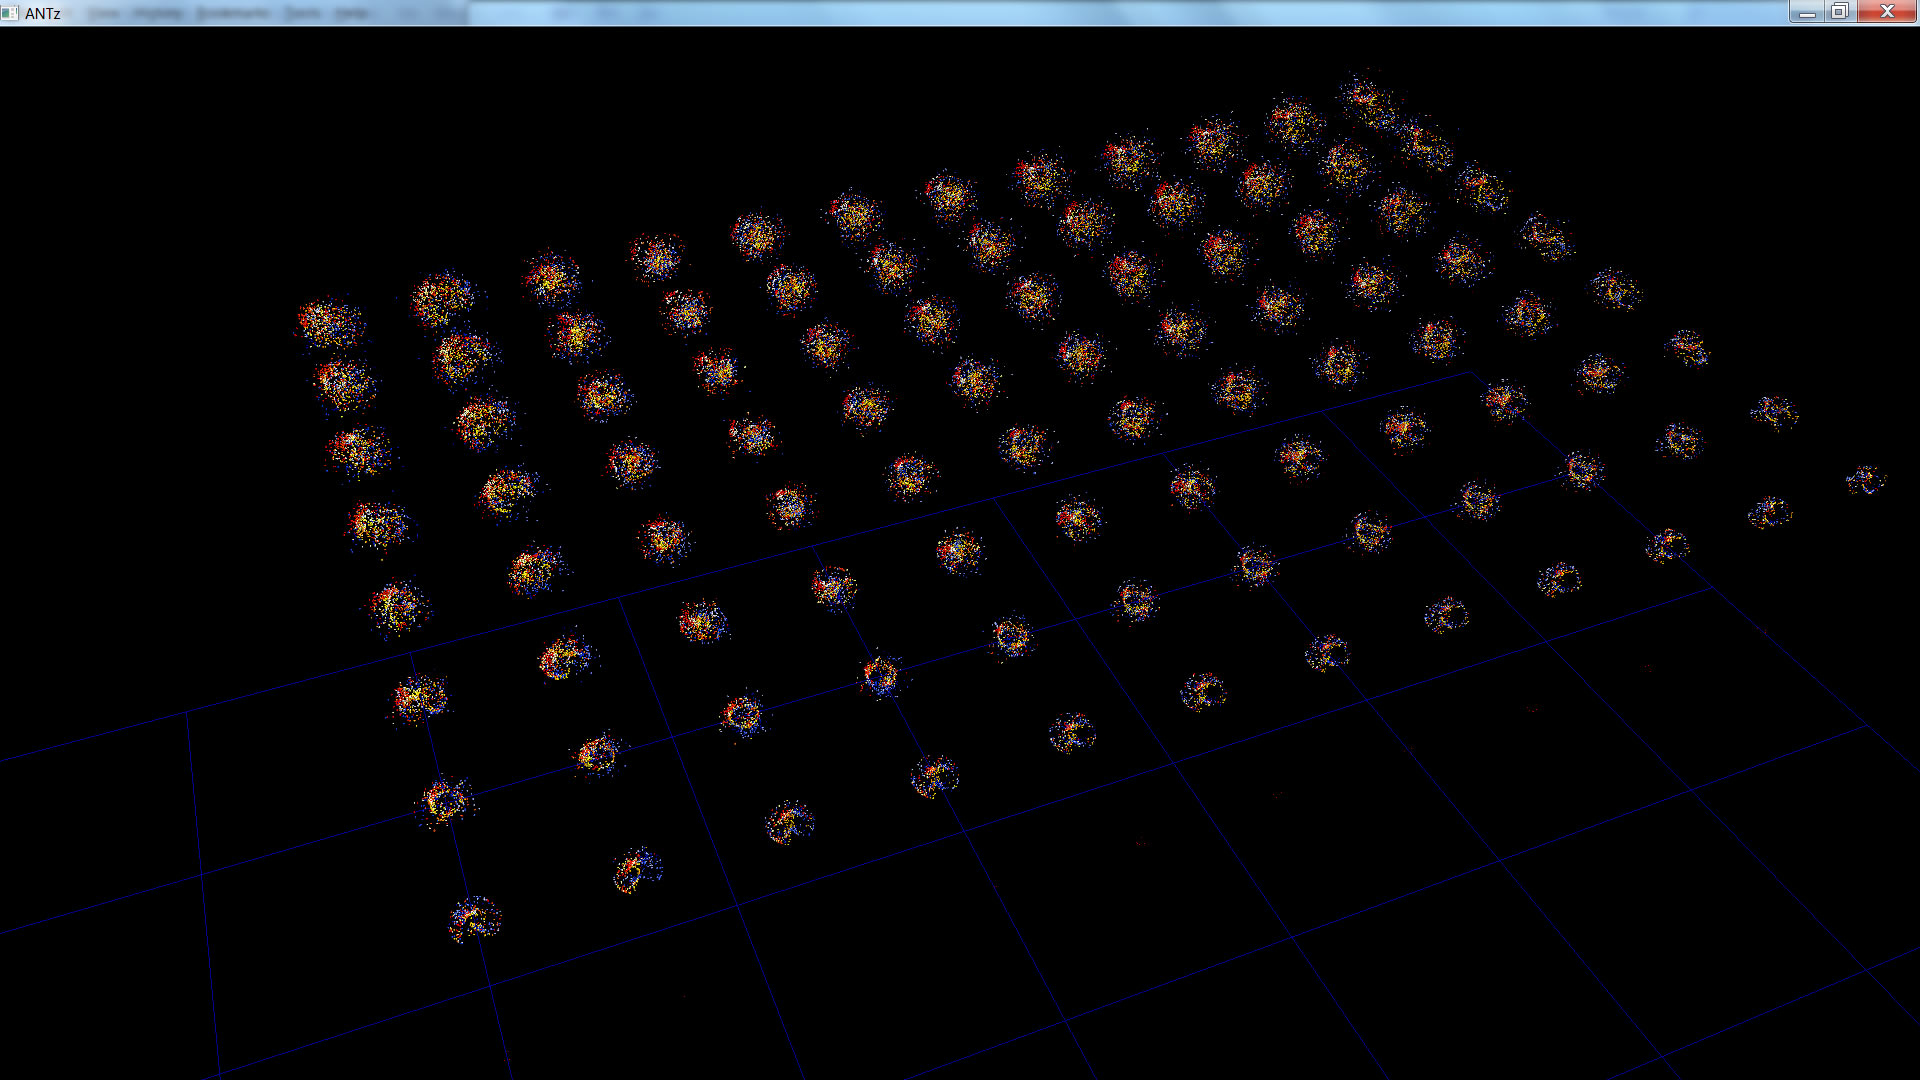Click the ANTz application icon in title bar
The width and height of the screenshot is (1920, 1080).
coord(10,13)
